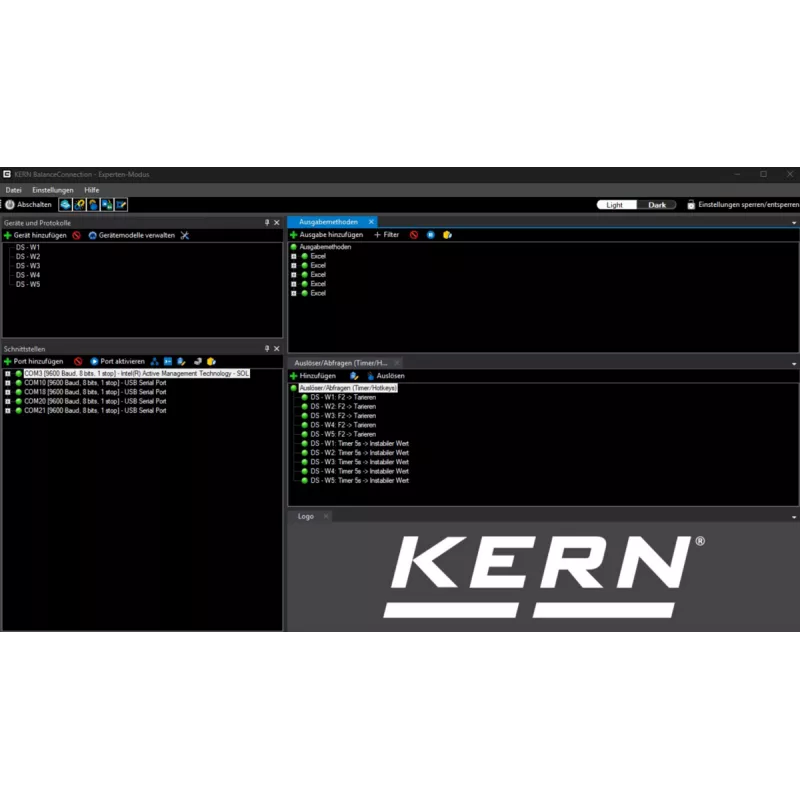This screenshot has width=800, height=800.
Task: Click the red block icon in Schnittstellen toolbar
Action: pos(78,361)
